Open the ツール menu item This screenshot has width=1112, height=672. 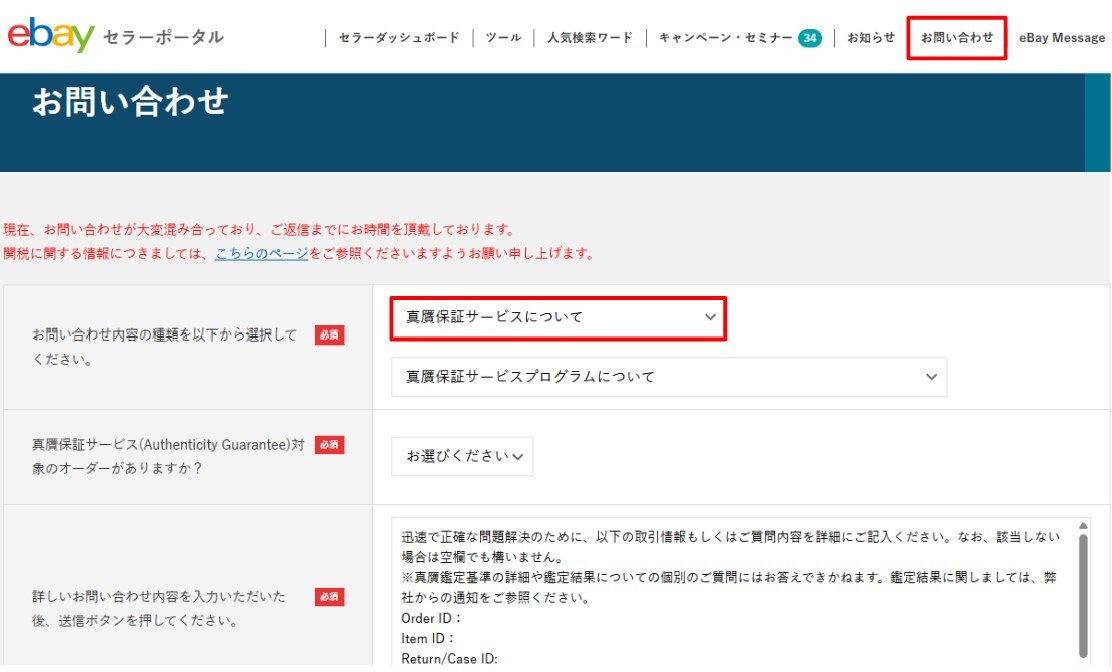pos(504,36)
